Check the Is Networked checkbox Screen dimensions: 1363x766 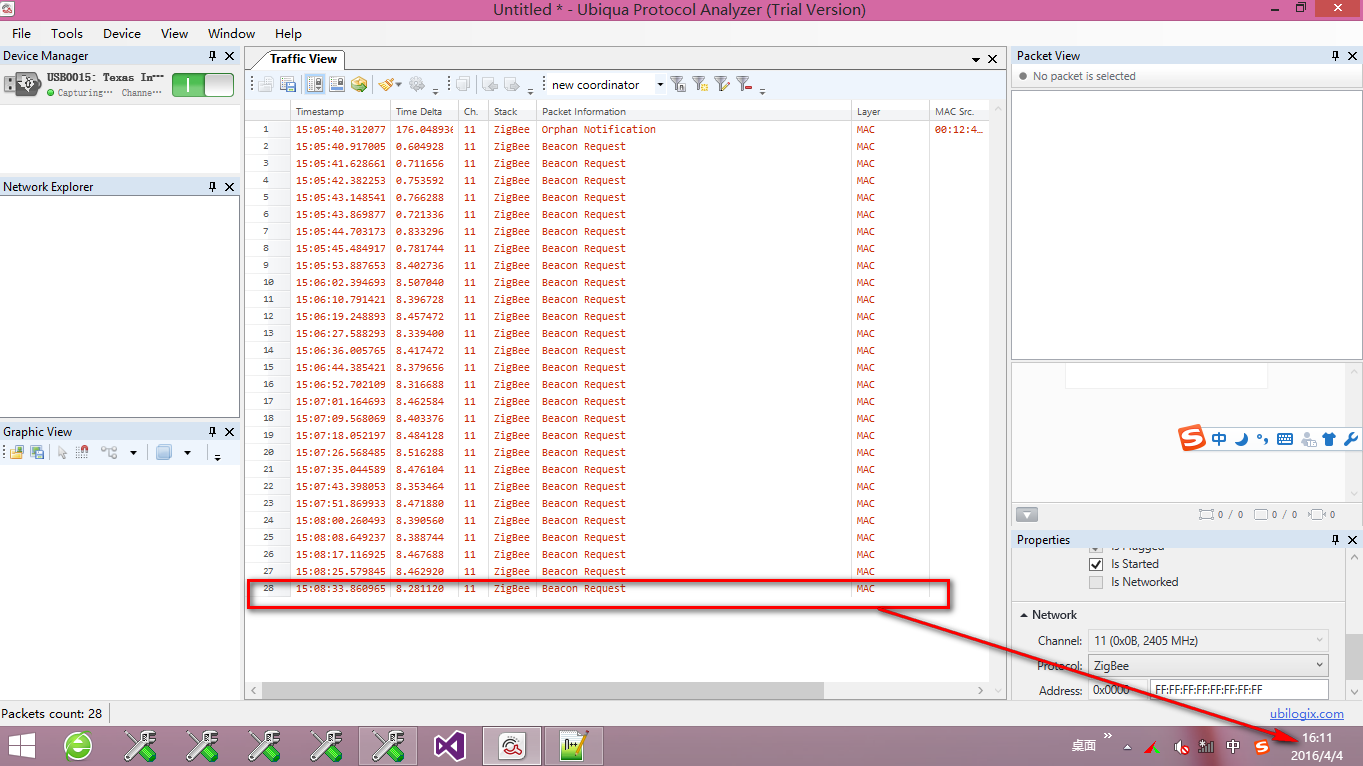[x=1096, y=582]
